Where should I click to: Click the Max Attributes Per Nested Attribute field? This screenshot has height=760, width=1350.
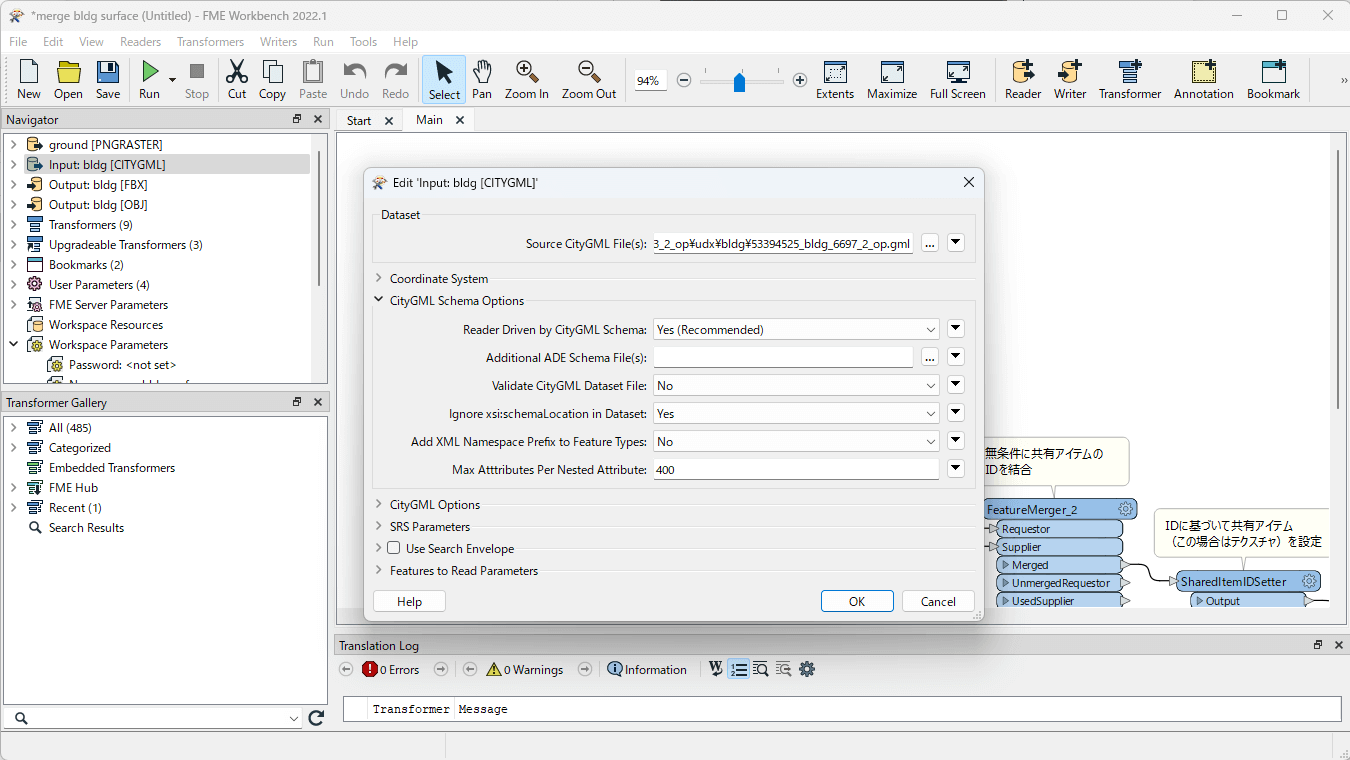[x=796, y=469]
